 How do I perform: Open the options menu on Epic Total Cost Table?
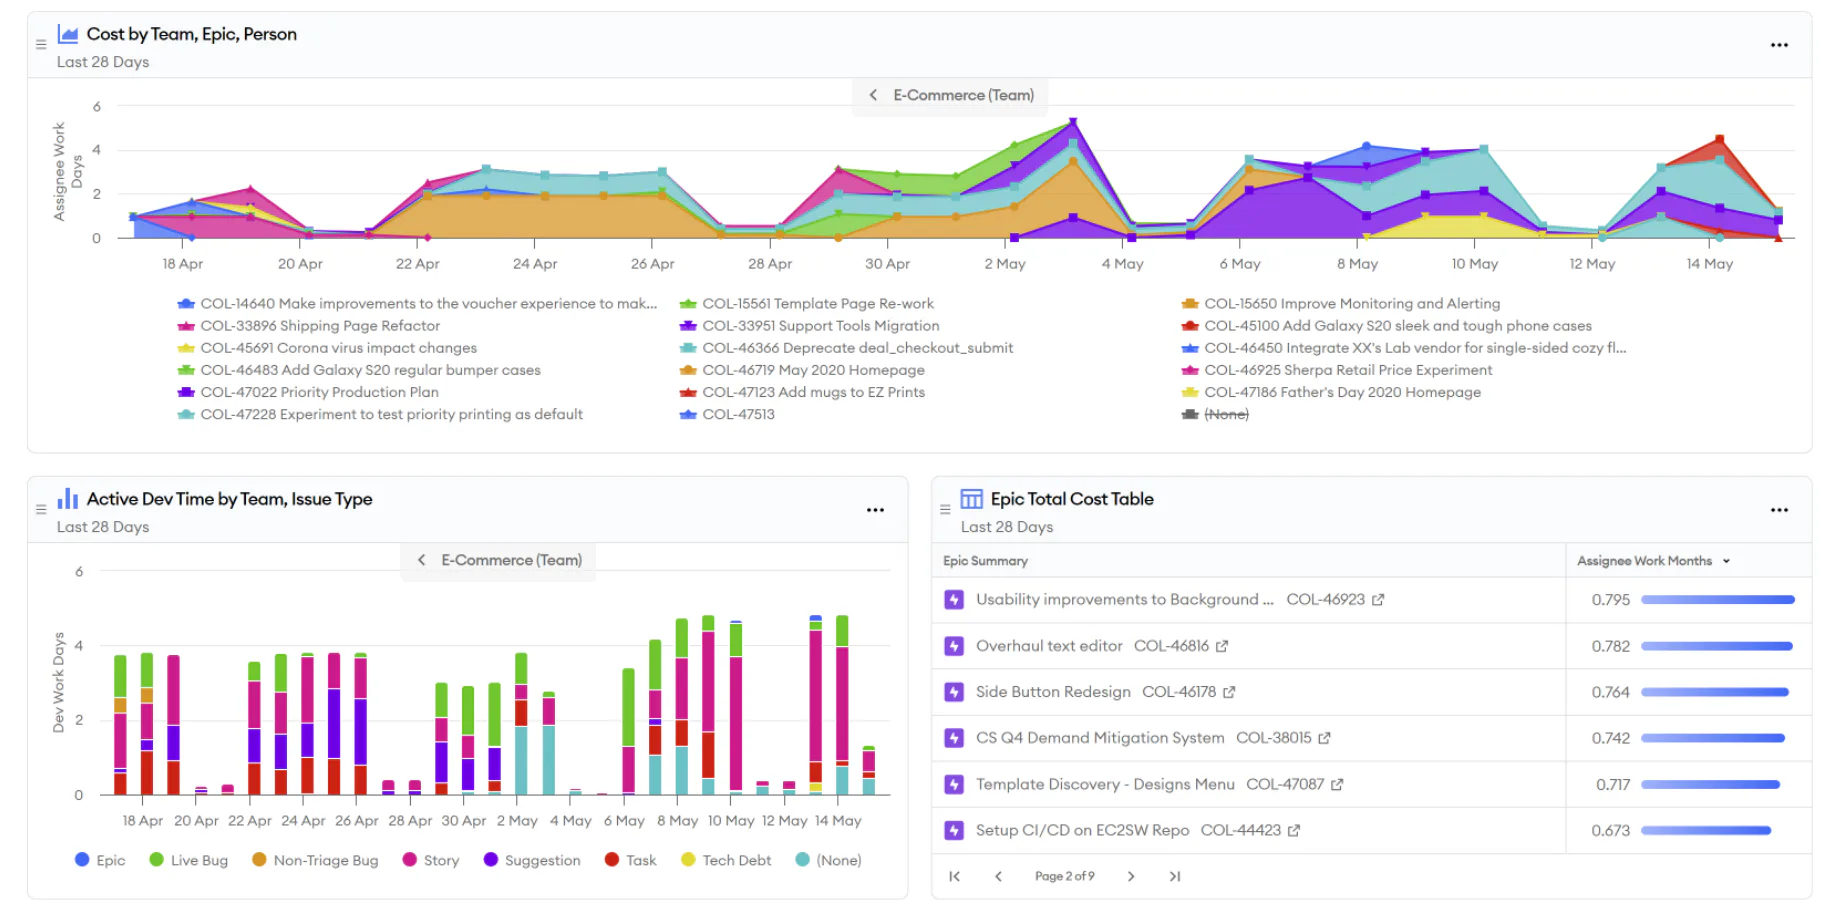[x=1779, y=510]
